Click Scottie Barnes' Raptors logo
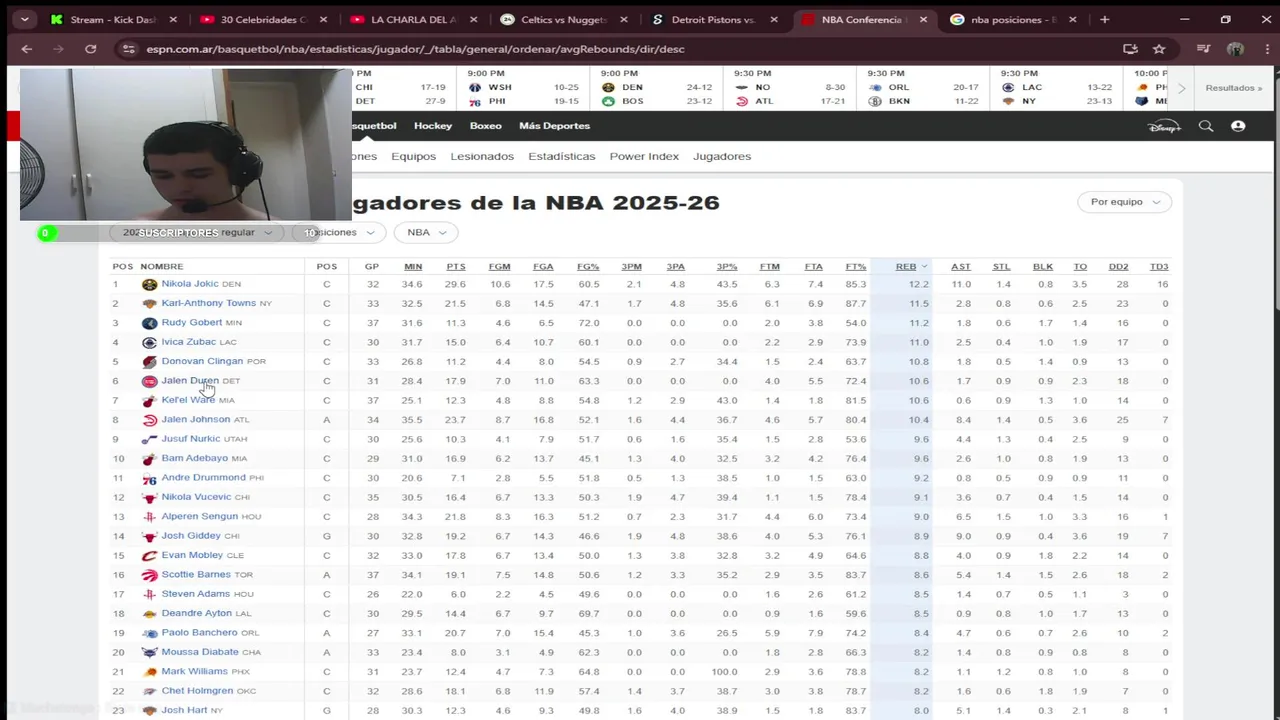Image resolution: width=1280 pixels, height=720 pixels. 149,575
